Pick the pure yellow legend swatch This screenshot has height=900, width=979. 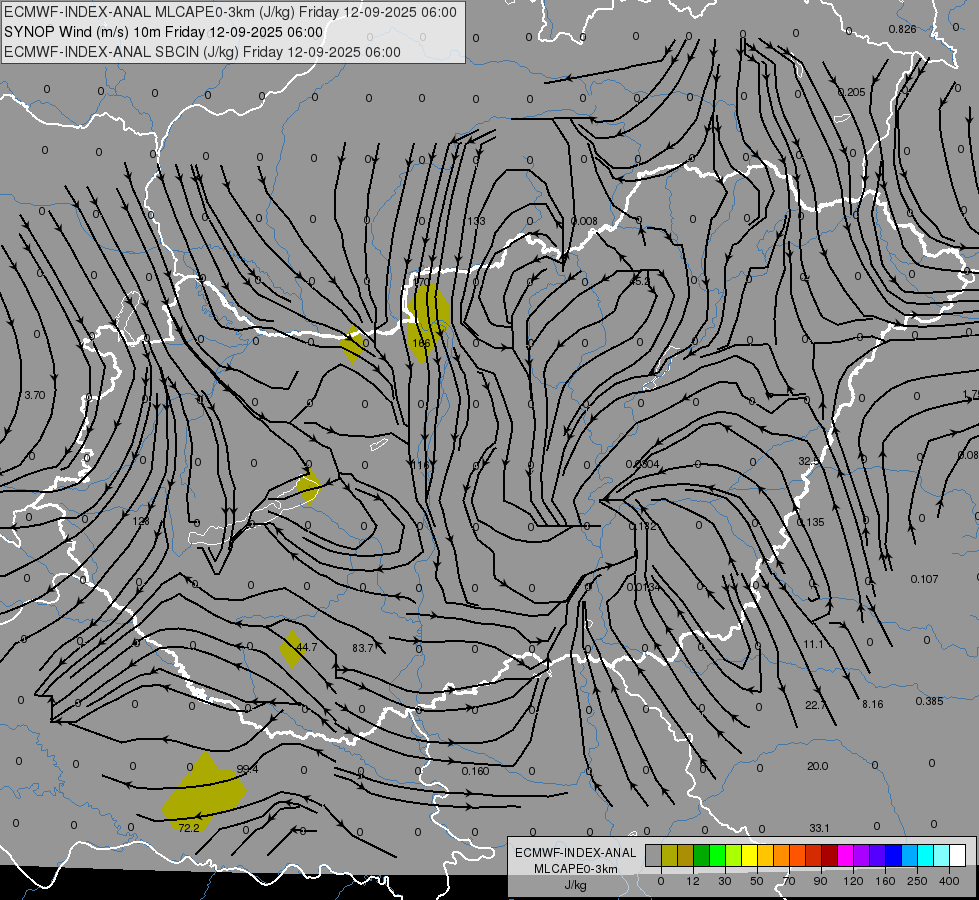click(x=750, y=856)
